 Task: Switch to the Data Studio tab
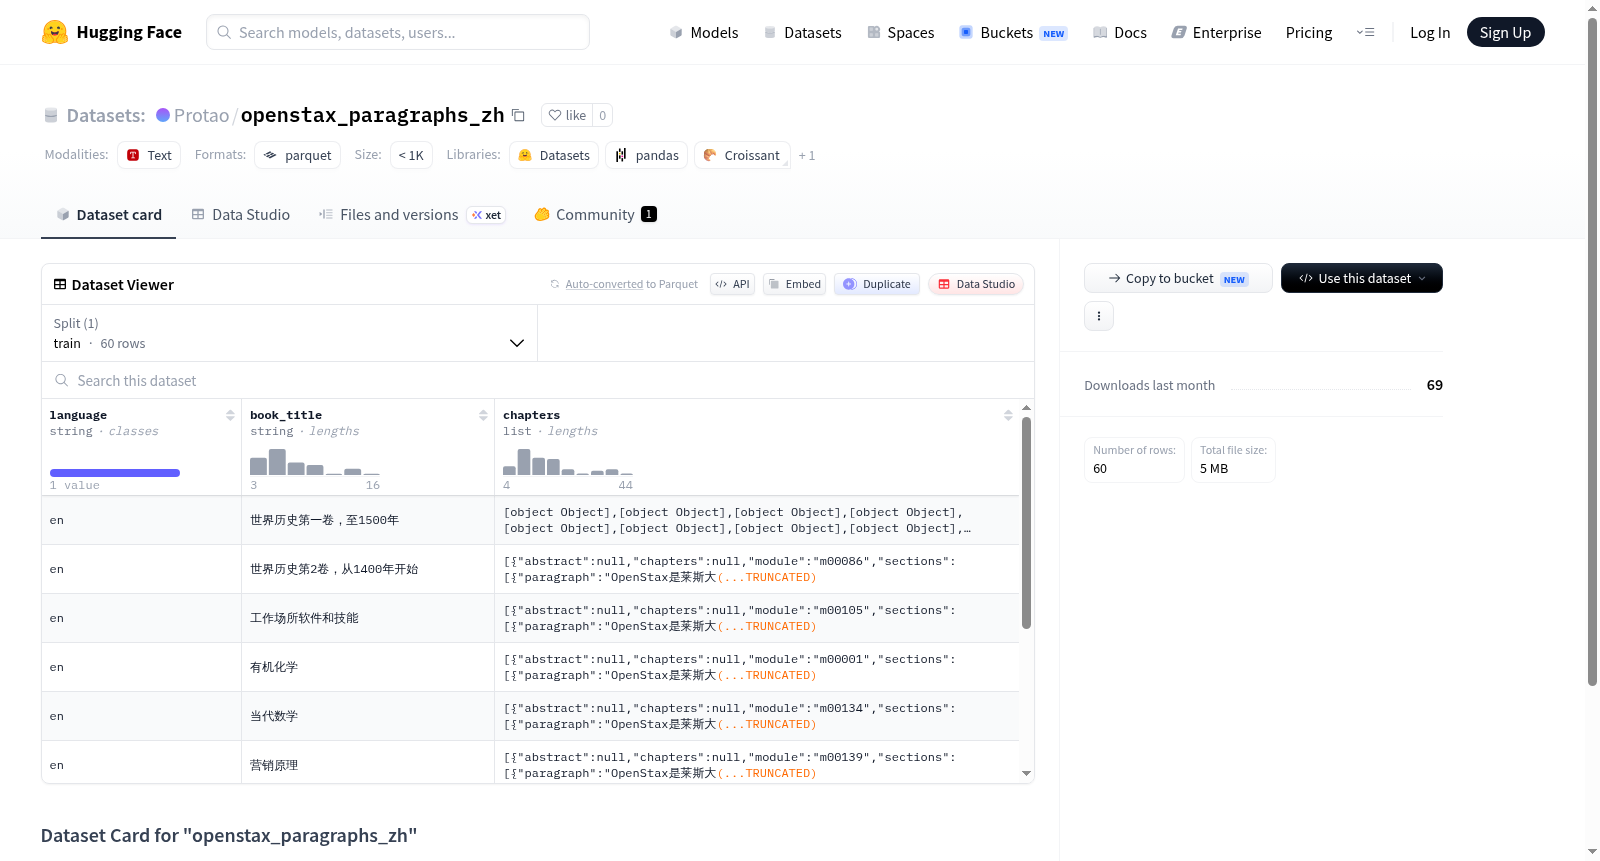241,214
